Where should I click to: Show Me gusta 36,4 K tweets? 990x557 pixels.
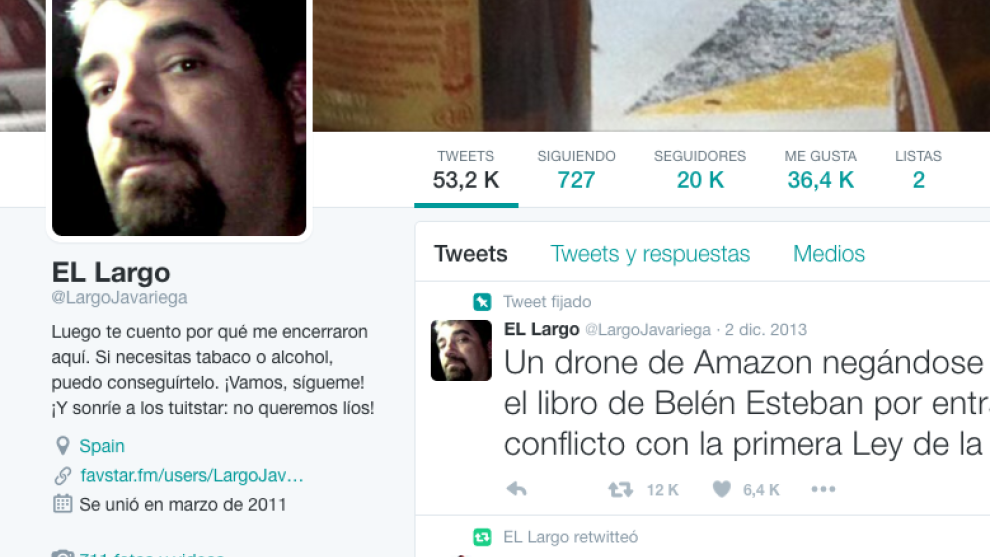(821, 171)
